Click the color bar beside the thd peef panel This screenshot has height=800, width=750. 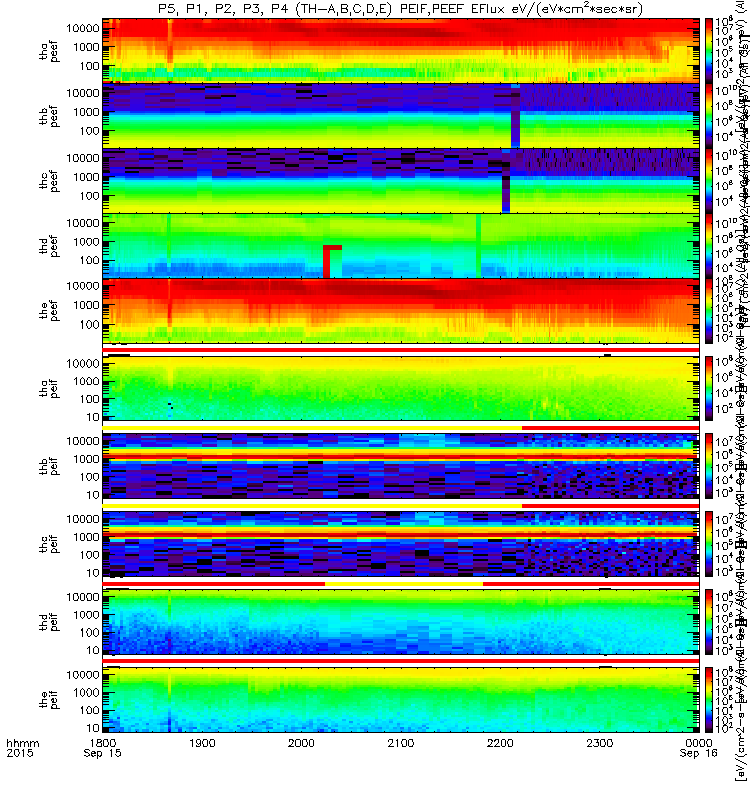pos(709,246)
